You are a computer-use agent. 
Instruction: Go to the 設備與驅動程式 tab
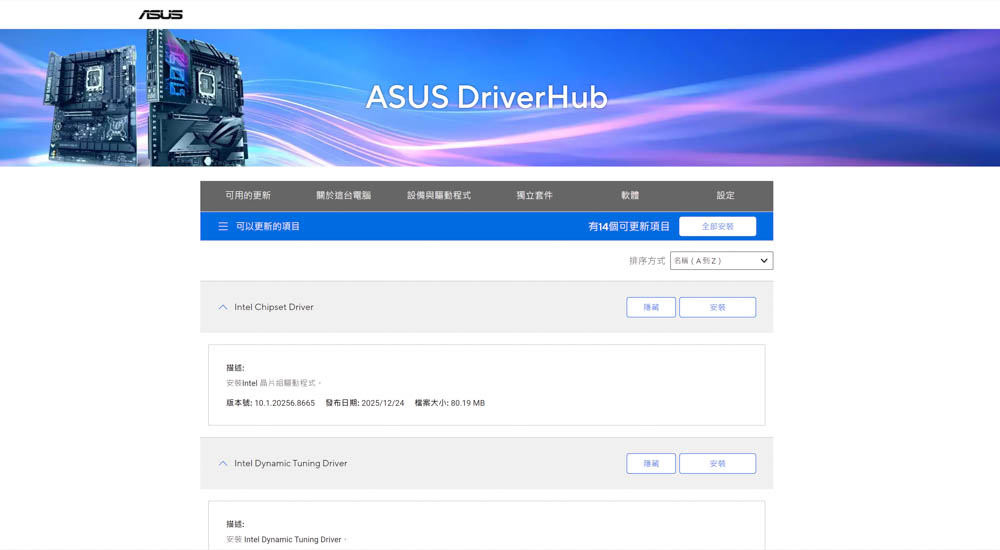(x=439, y=196)
